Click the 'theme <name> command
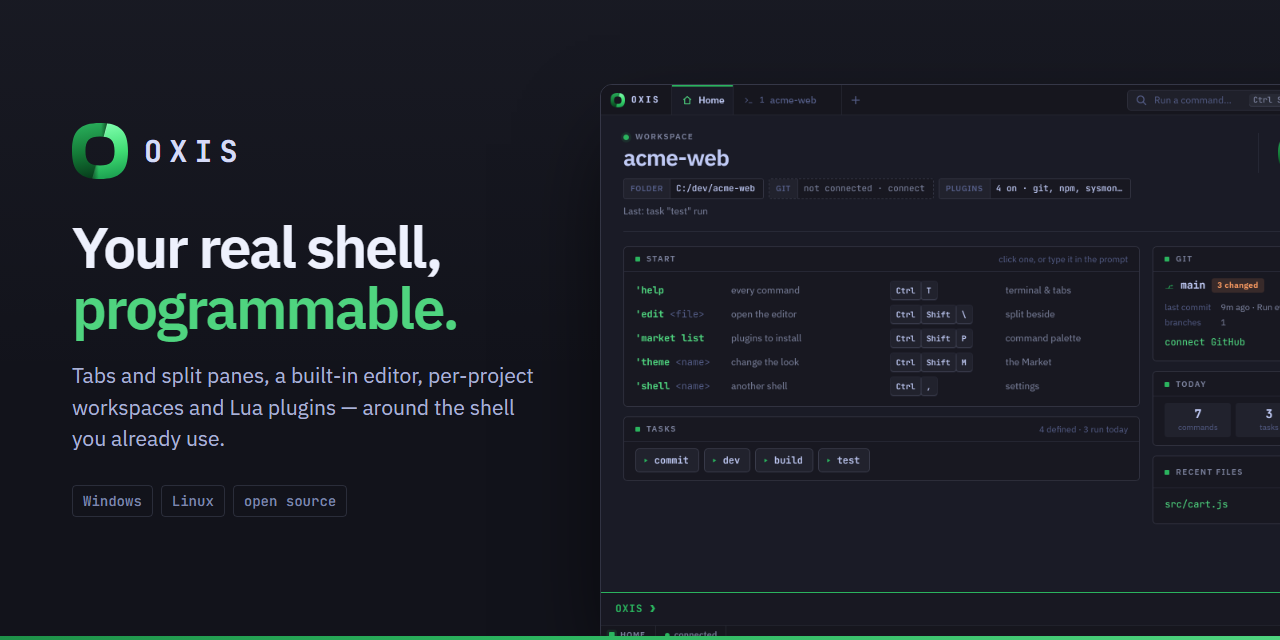Viewport: 1280px width, 640px height. (x=673, y=362)
